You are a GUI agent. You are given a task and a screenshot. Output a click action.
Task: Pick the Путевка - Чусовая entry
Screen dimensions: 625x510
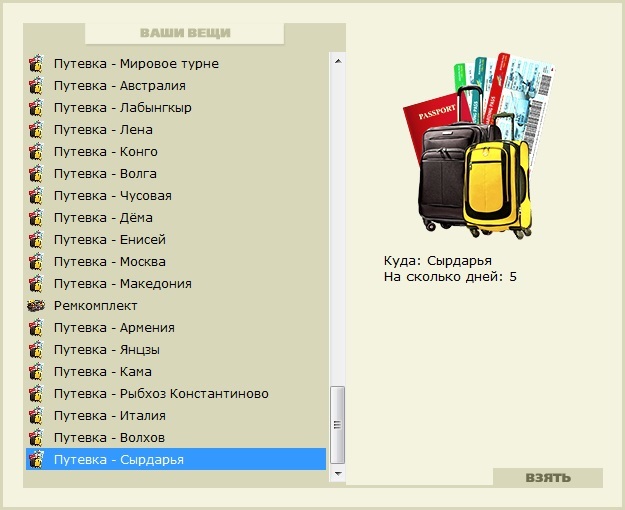pyautogui.click(x=176, y=196)
